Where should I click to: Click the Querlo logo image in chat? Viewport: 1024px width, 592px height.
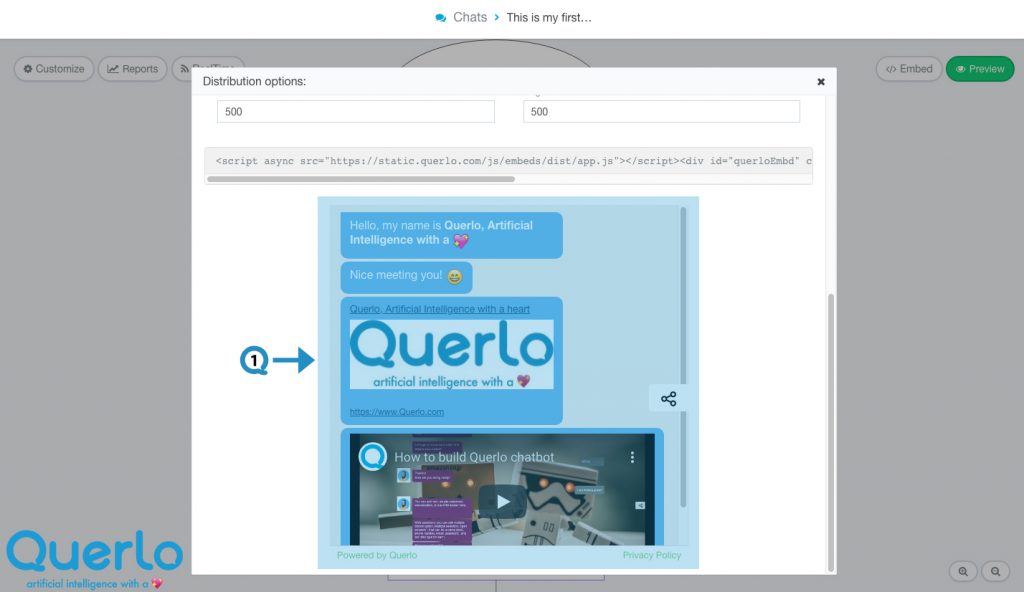[451, 354]
